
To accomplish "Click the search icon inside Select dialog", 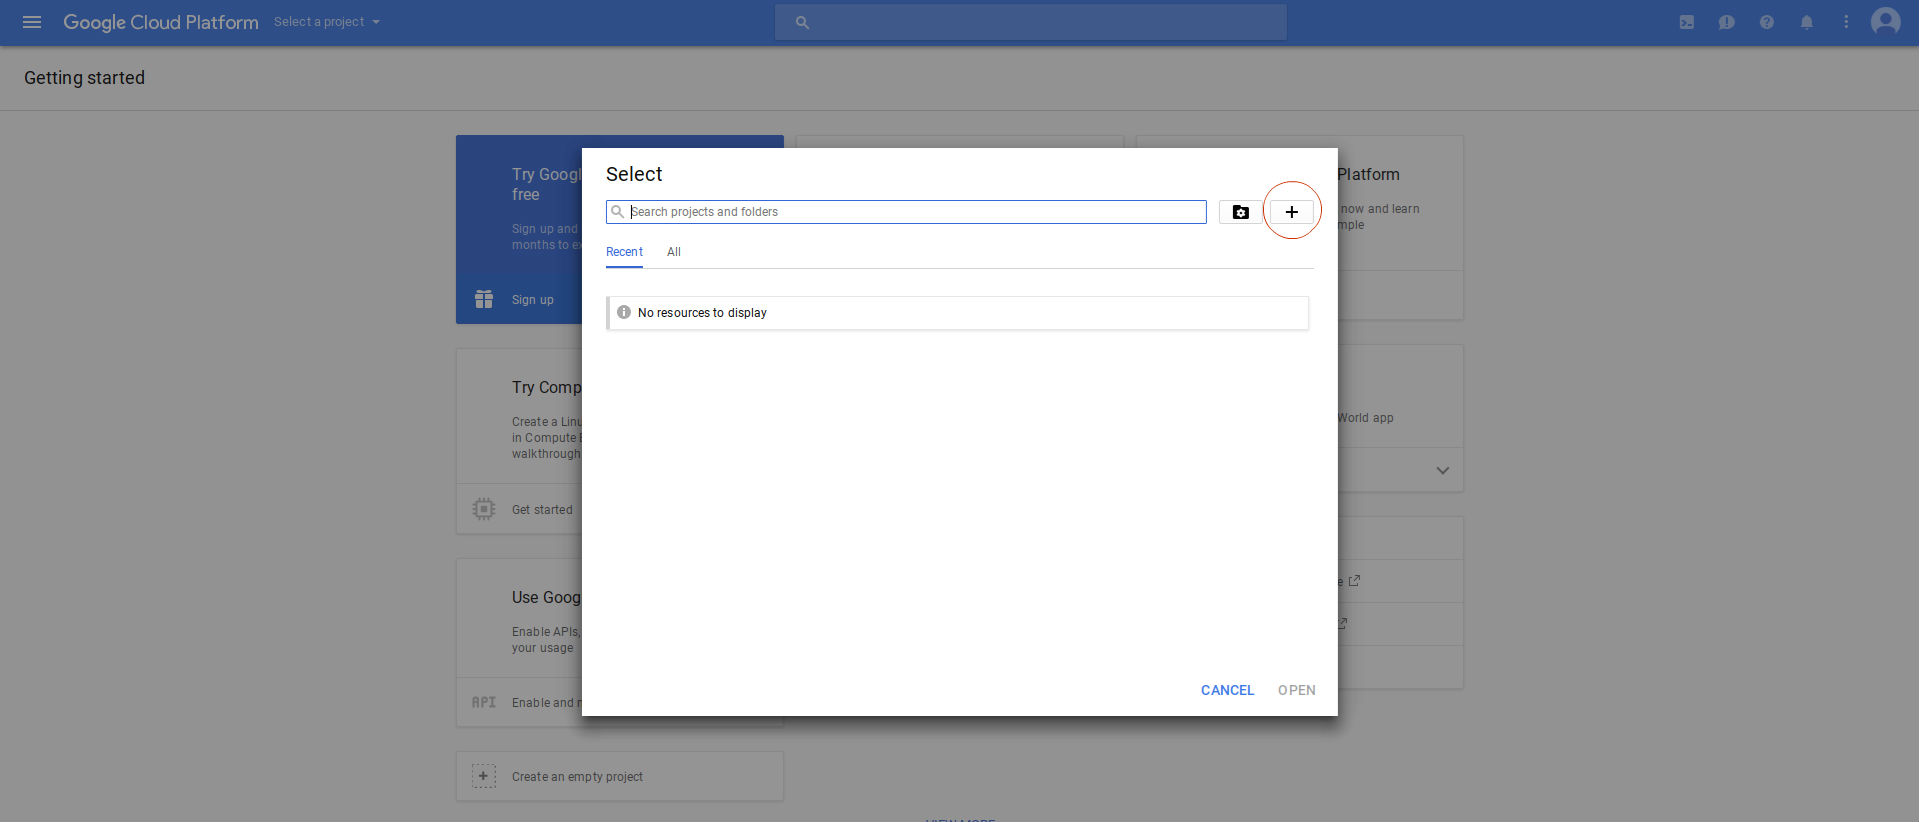I will point(618,212).
